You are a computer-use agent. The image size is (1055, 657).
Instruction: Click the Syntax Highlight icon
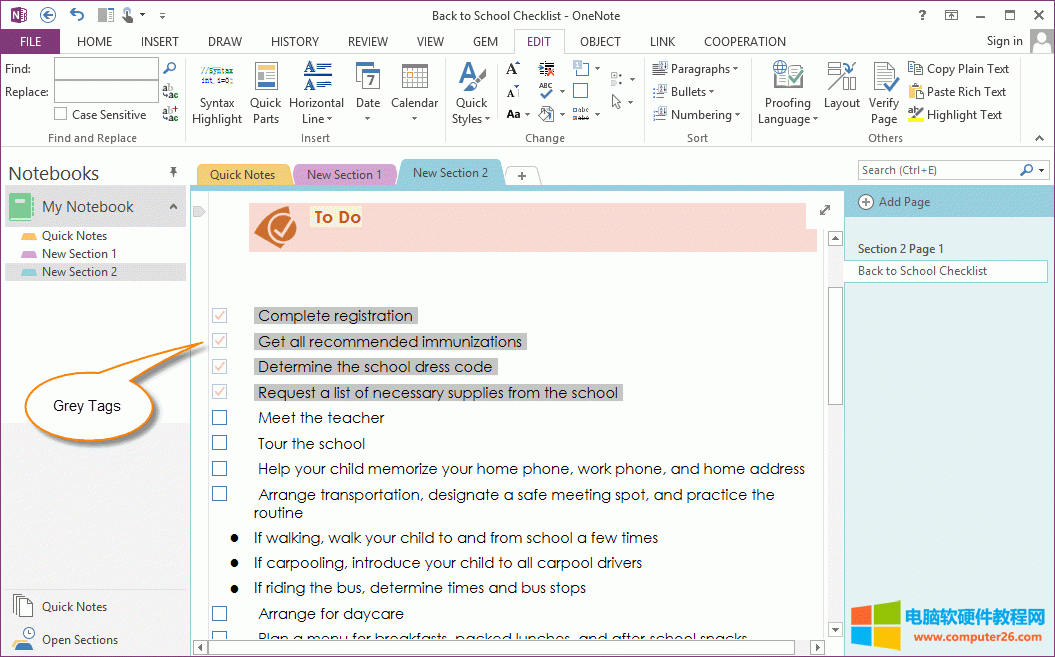click(x=217, y=77)
